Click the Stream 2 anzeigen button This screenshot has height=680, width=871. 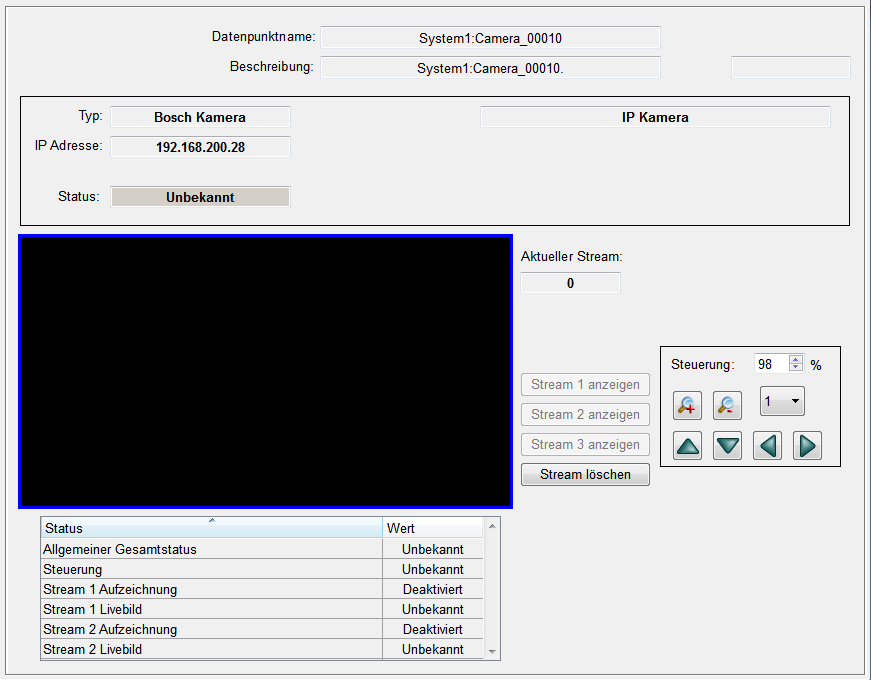[x=585, y=415]
